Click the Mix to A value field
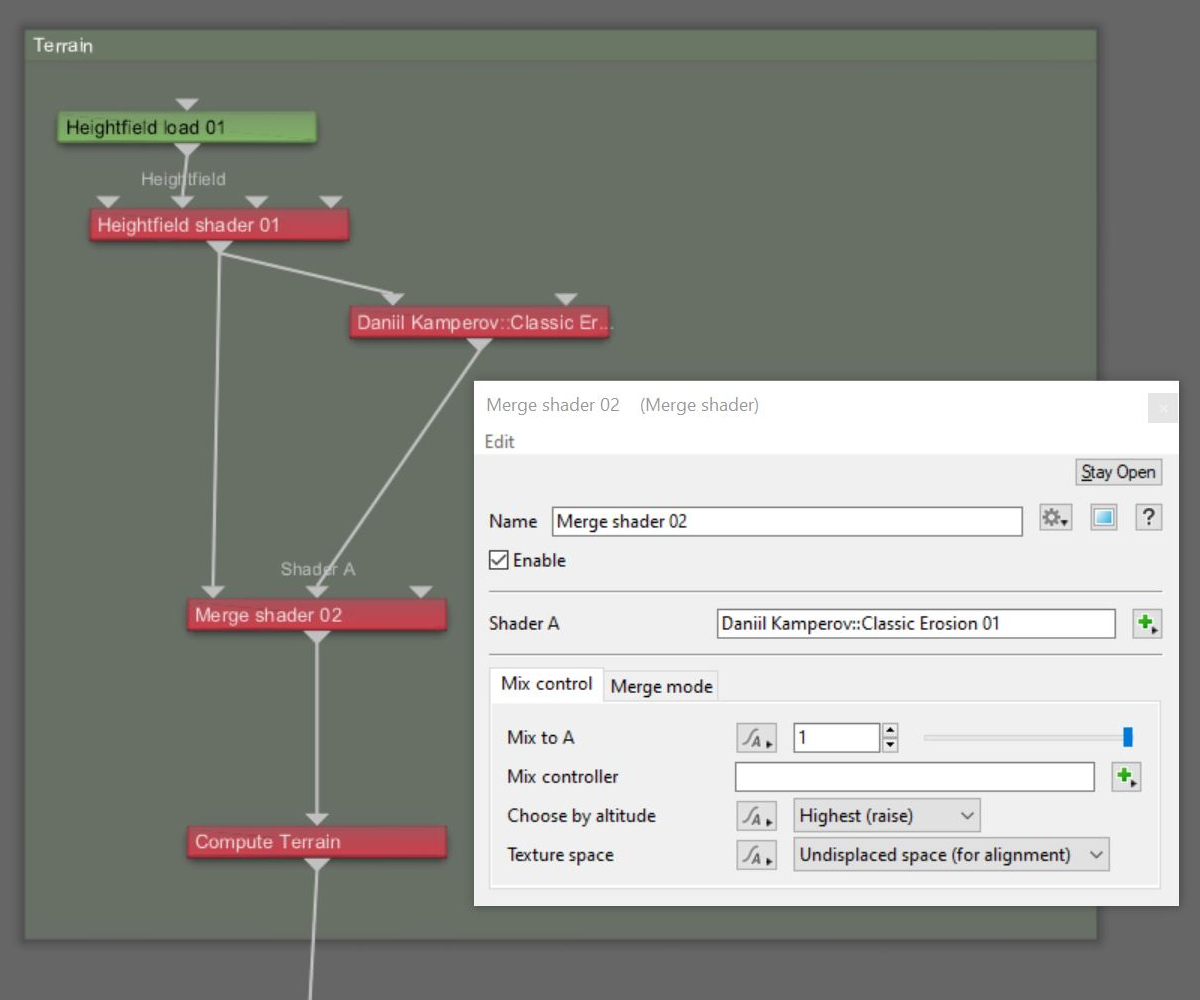The width and height of the screenshot is (1200, 1000). (837, 738)
